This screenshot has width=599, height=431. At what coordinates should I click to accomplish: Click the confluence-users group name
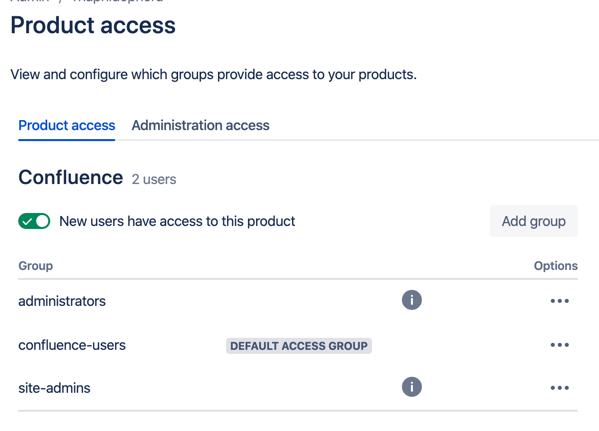pos(72,345)
